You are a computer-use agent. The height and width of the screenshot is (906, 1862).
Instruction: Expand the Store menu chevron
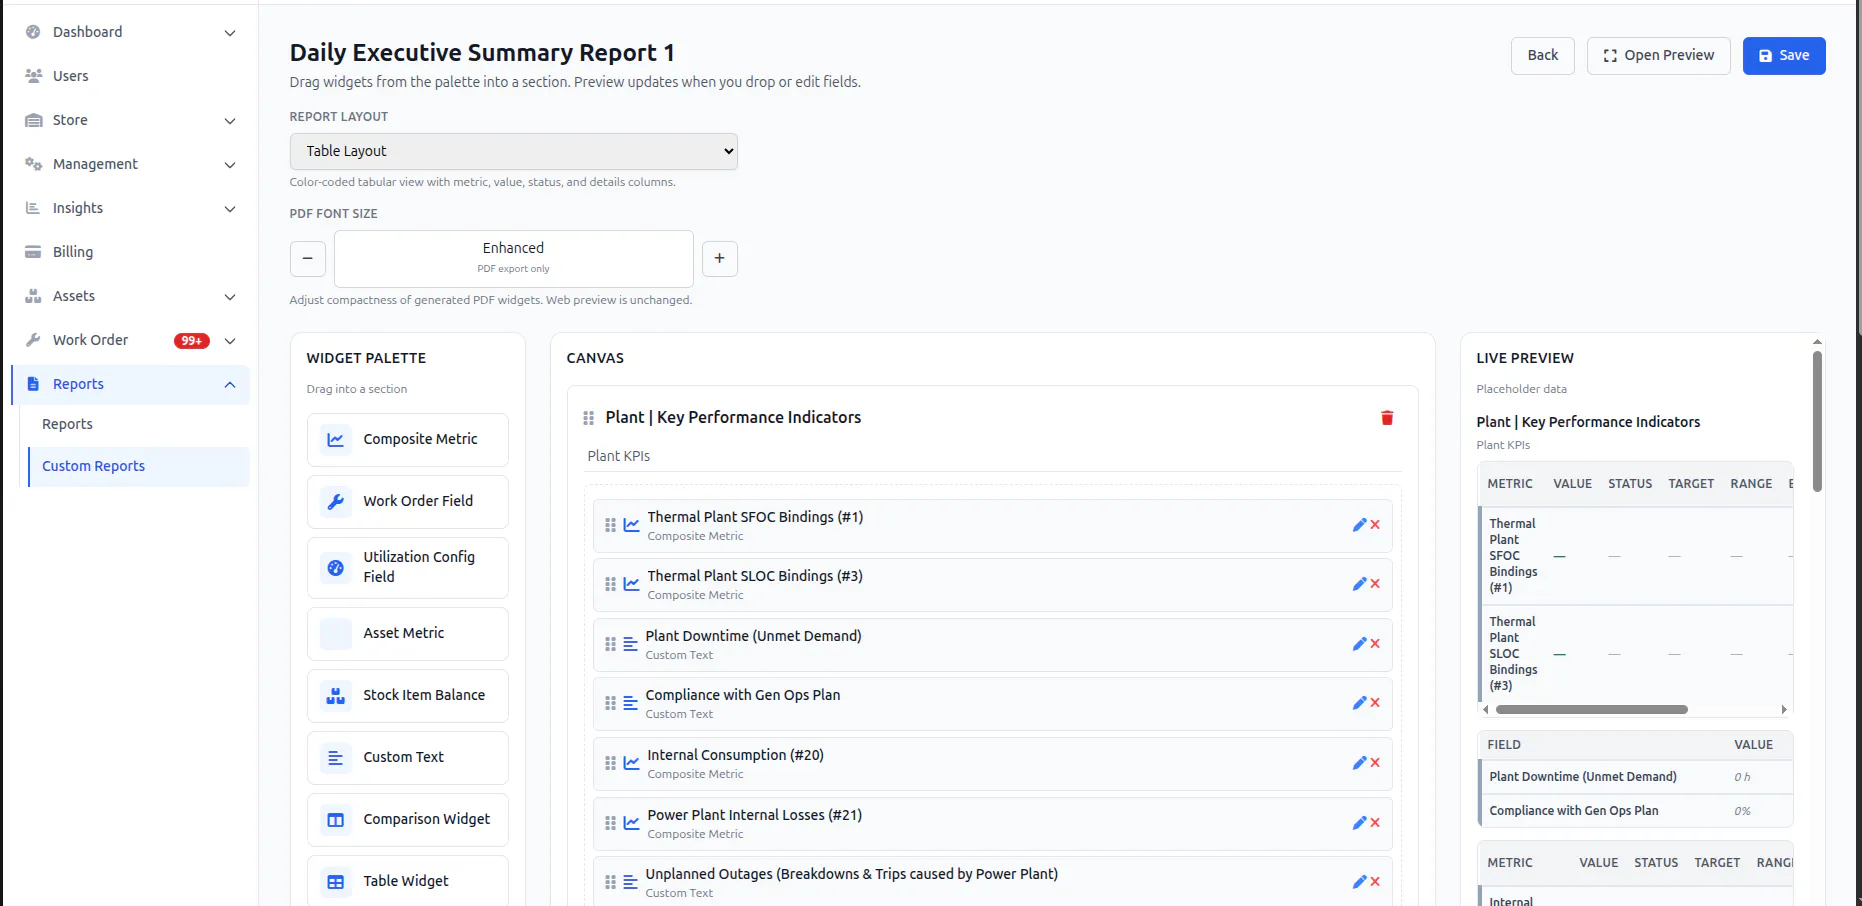(230, 121)
